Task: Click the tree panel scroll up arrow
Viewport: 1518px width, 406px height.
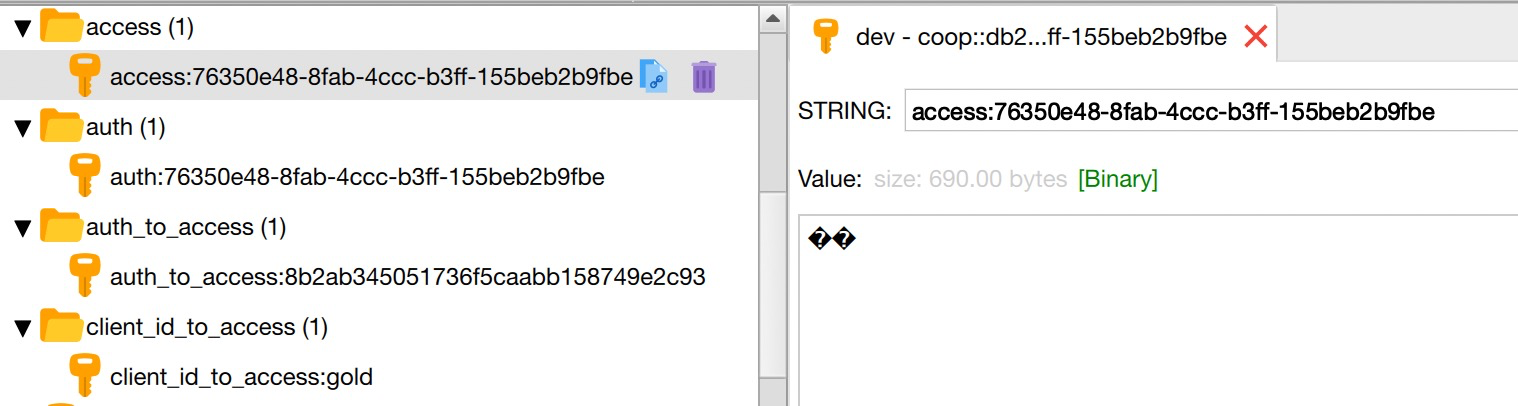Action: [x=773, y=18]
